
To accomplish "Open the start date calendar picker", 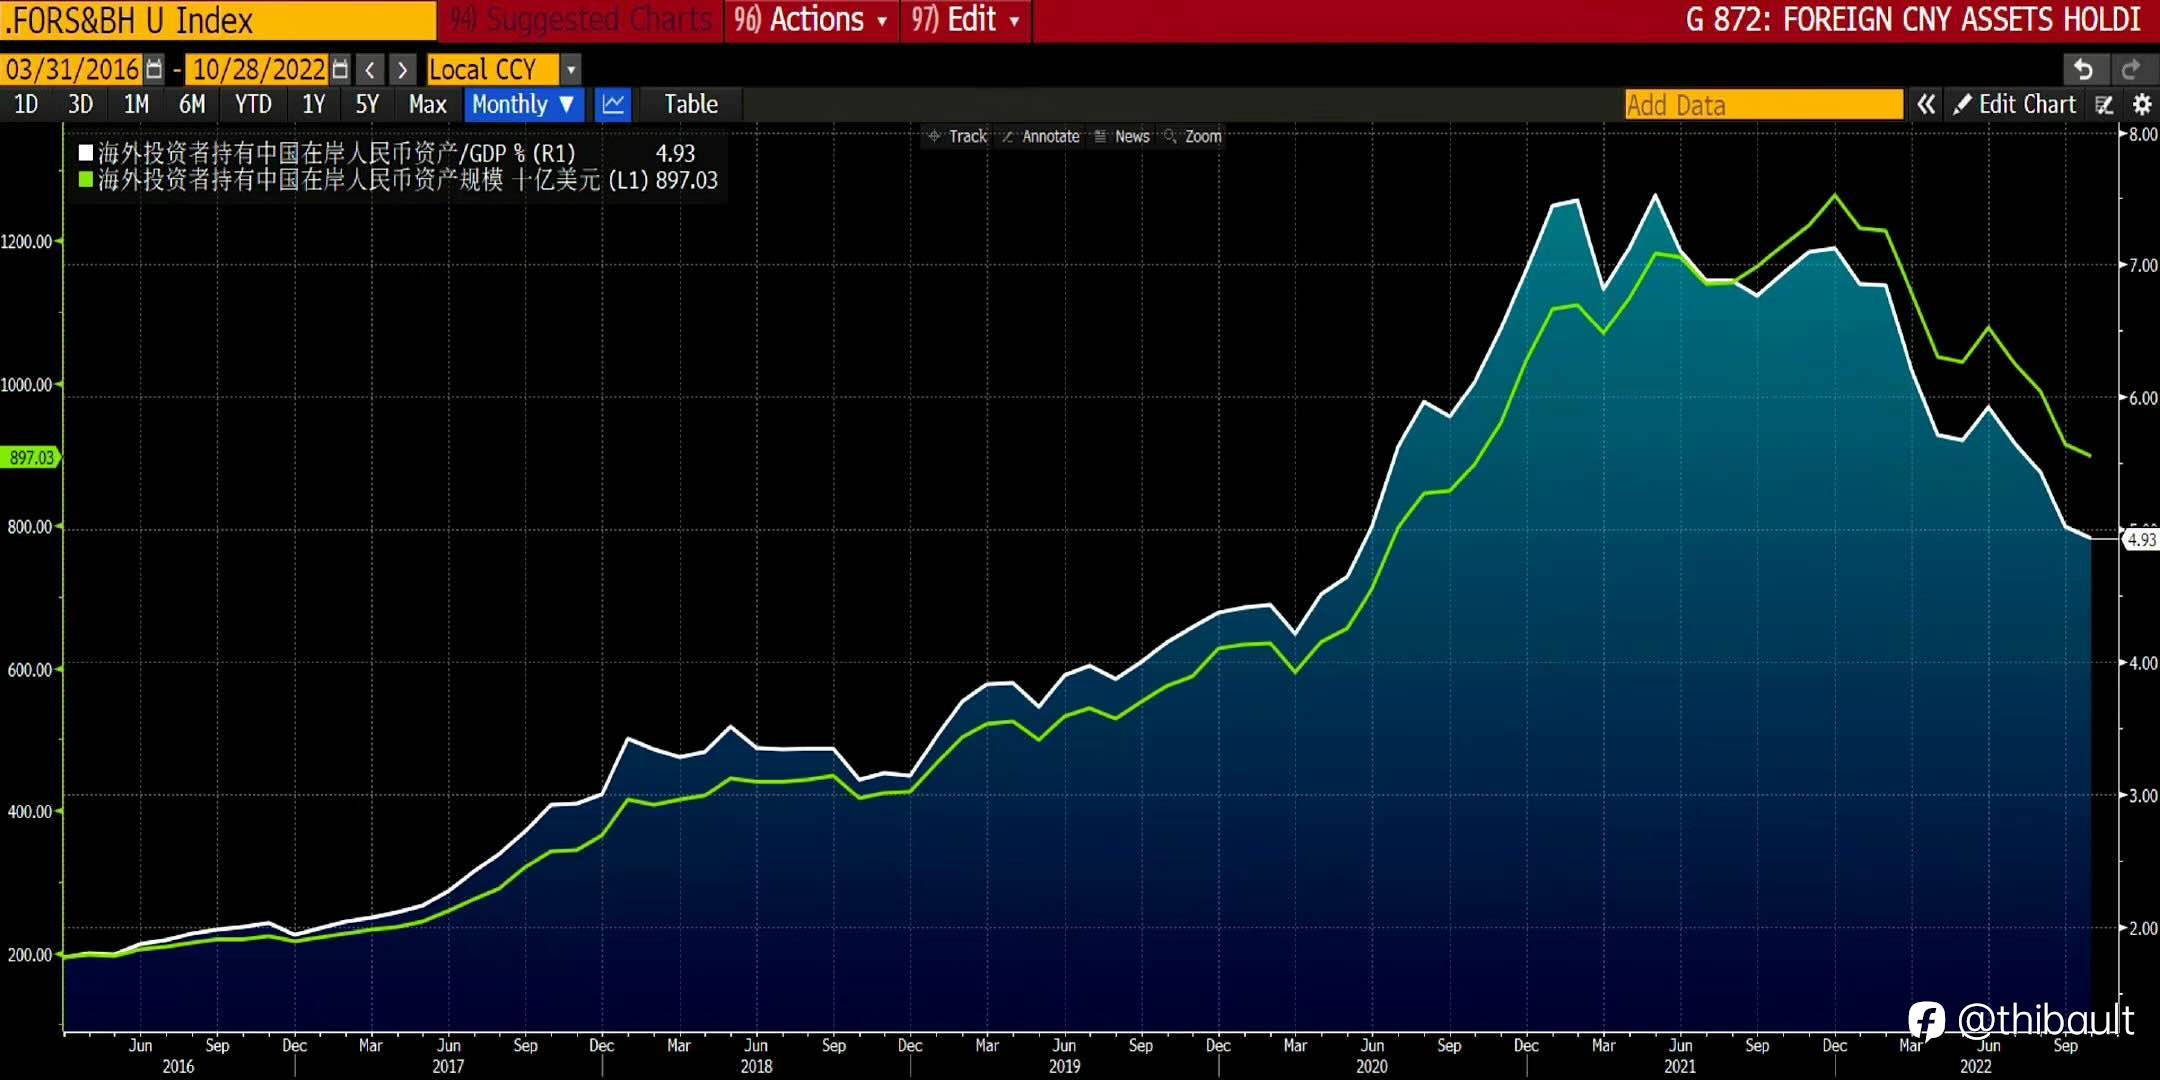I will [x=154, y=69].
